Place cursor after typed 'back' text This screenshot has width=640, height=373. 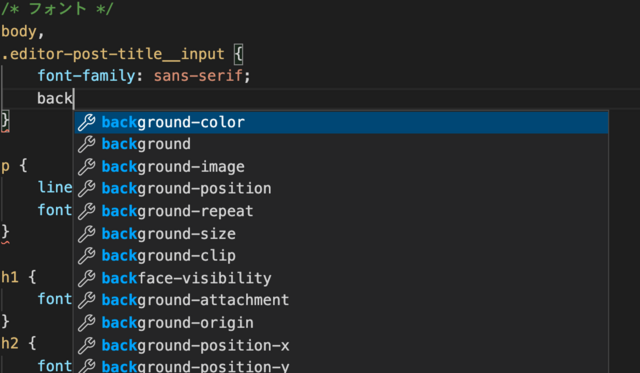click(x=73, y=98)
